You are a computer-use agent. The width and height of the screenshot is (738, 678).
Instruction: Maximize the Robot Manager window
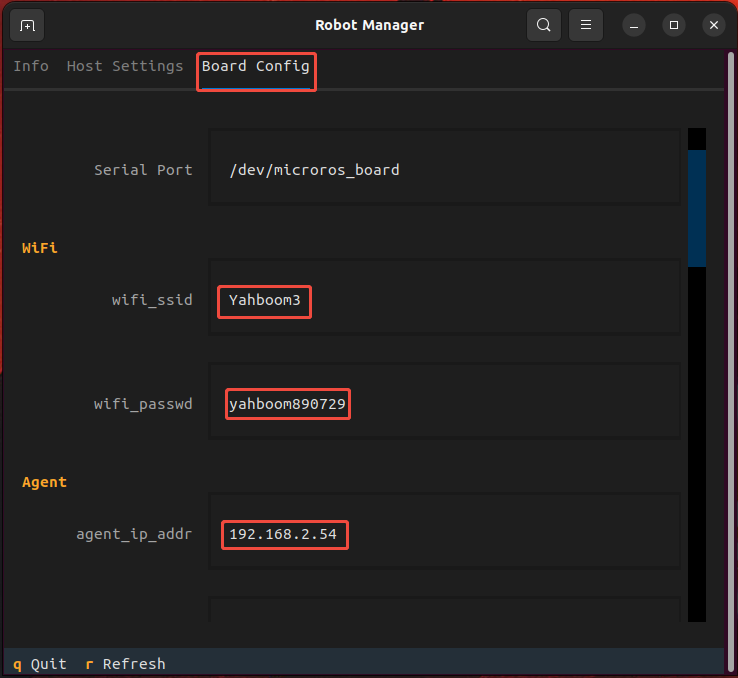pos(674,25)
